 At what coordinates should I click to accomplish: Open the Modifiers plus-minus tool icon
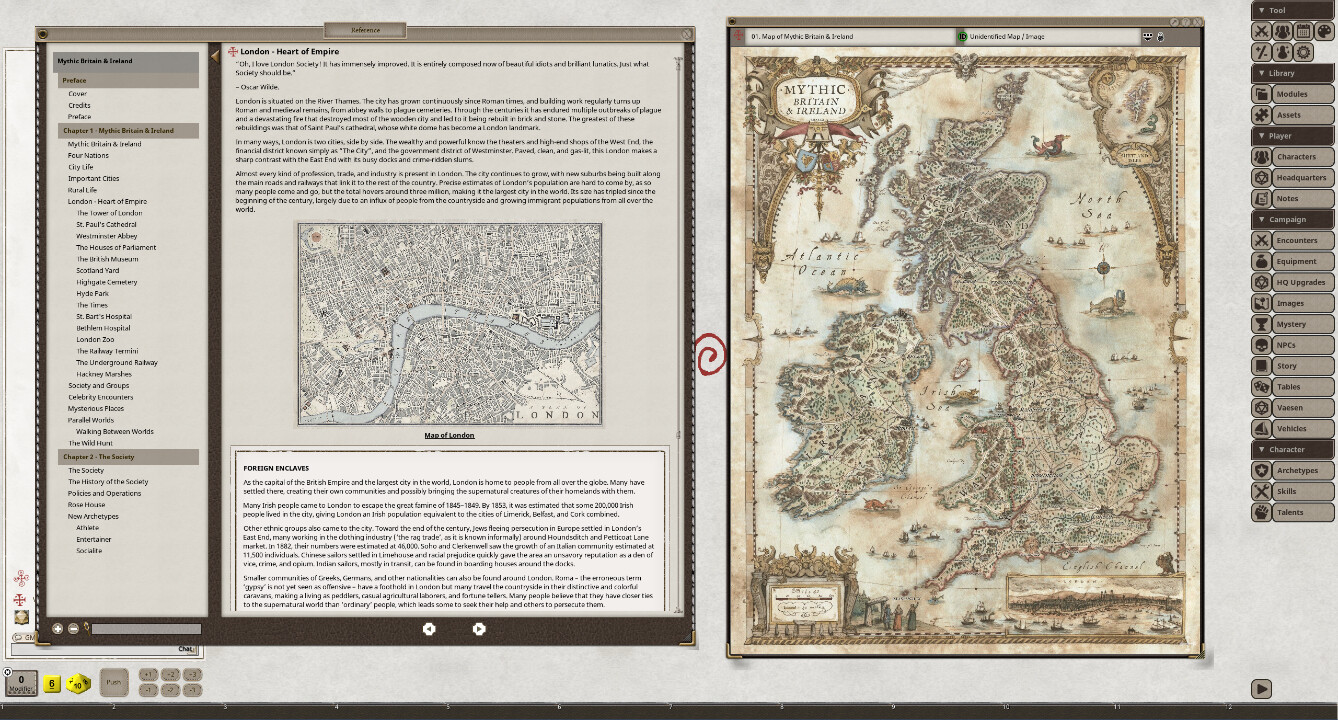pyautogui.click(x=1262, y=52)
